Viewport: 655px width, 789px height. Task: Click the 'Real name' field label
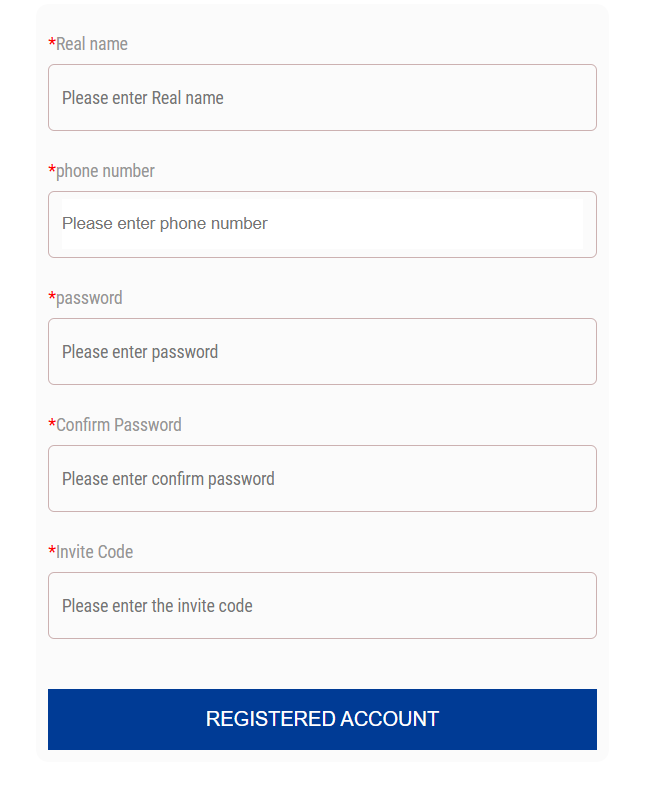(92, 44)
